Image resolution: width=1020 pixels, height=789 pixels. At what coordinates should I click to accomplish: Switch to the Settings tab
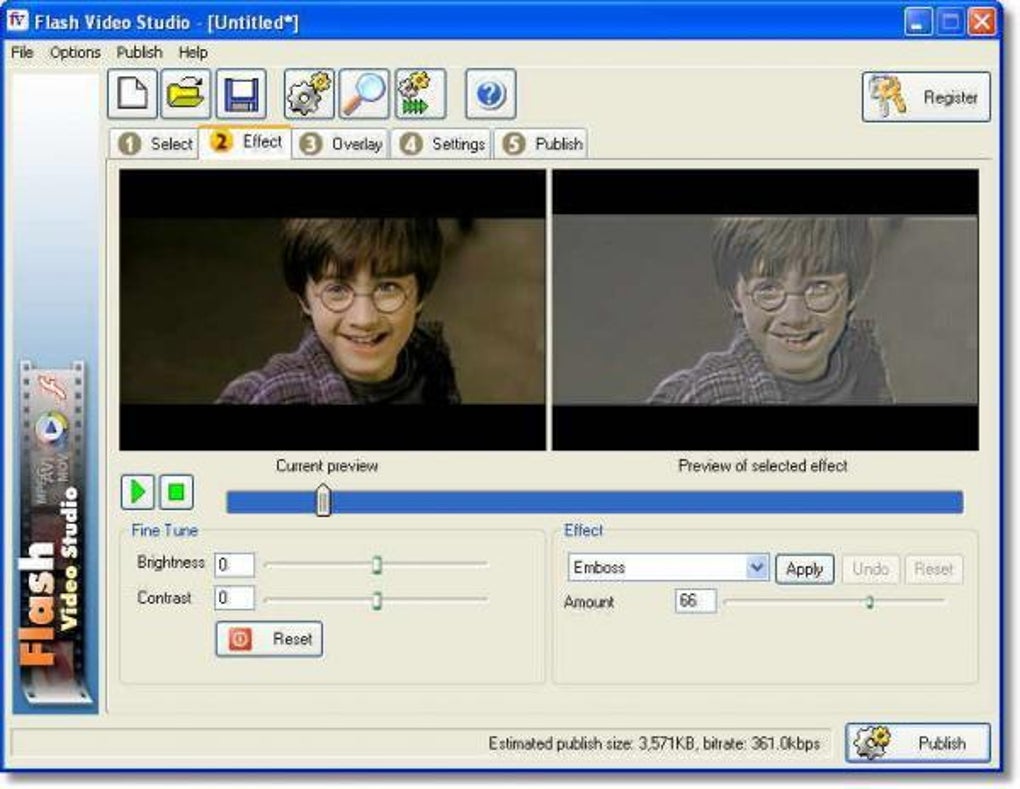tap(442, 144)
